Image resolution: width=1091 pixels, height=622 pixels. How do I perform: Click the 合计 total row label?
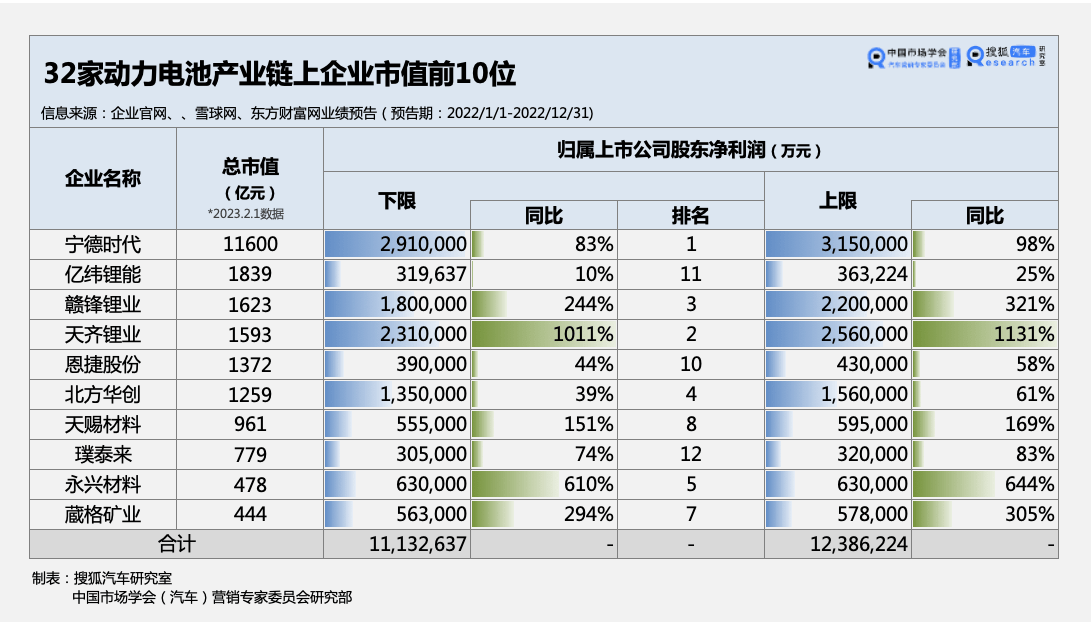pos(176,544)
